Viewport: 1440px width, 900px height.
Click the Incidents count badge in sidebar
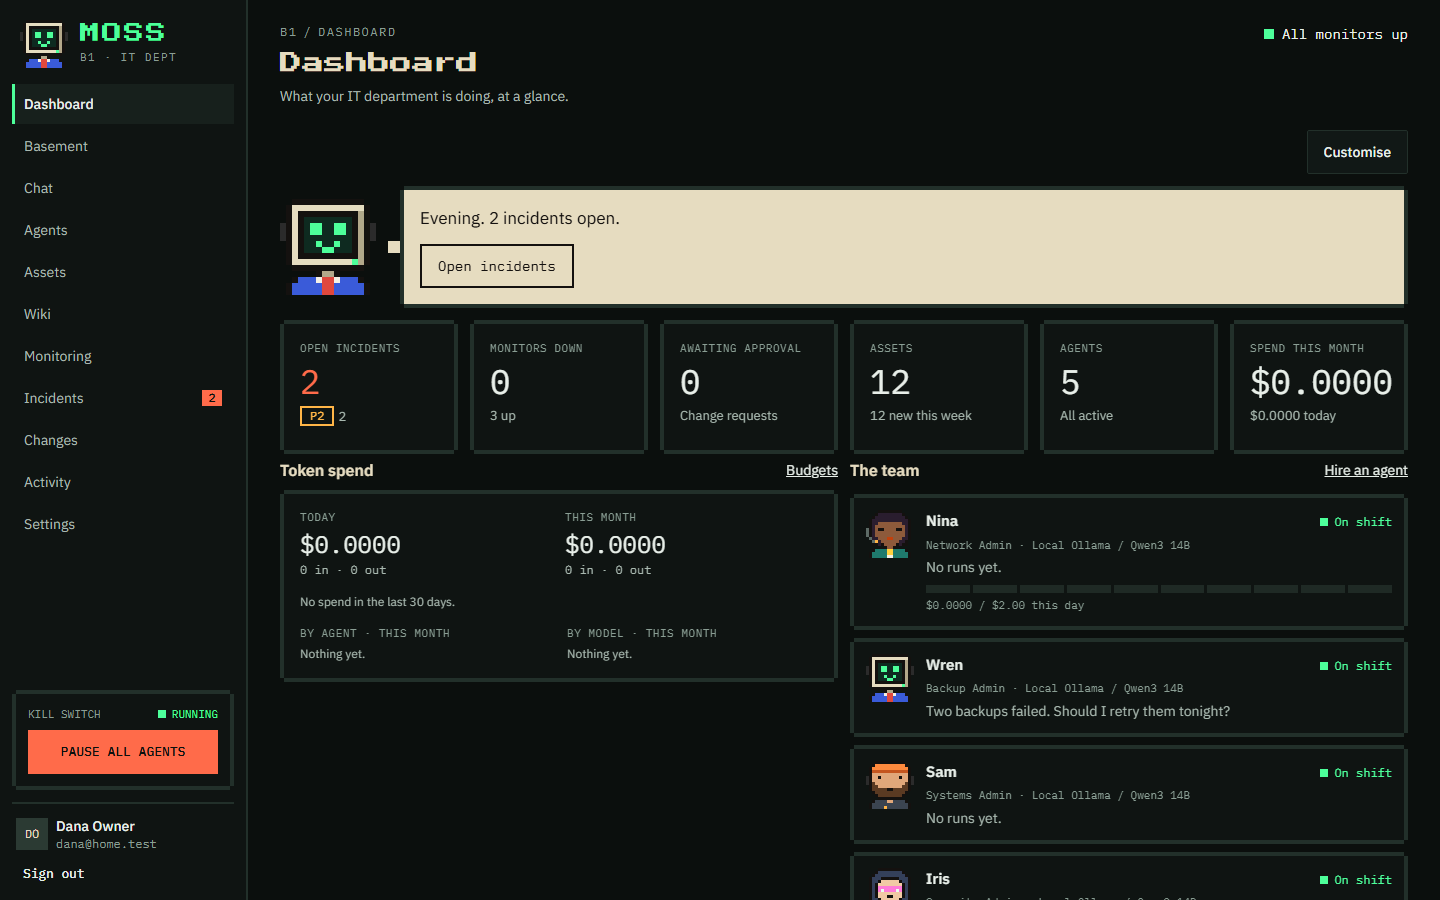tap(212, 398)
